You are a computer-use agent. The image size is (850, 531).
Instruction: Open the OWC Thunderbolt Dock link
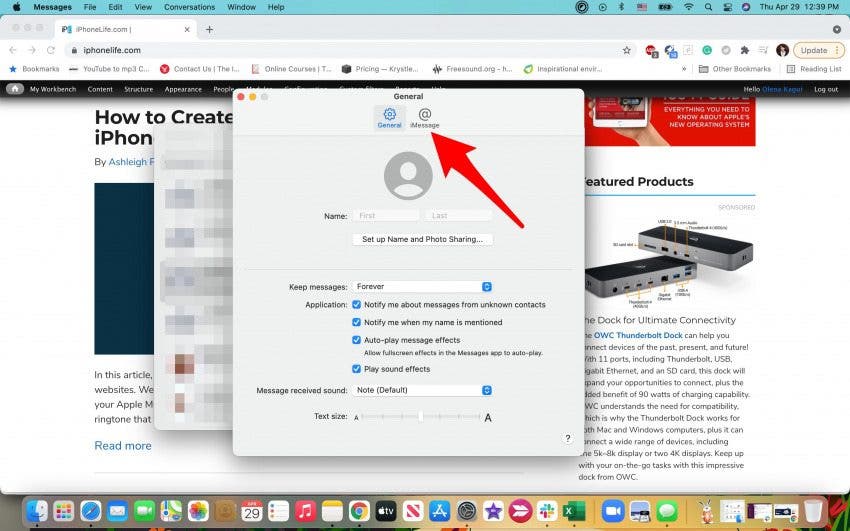click(x=638, y=335)
